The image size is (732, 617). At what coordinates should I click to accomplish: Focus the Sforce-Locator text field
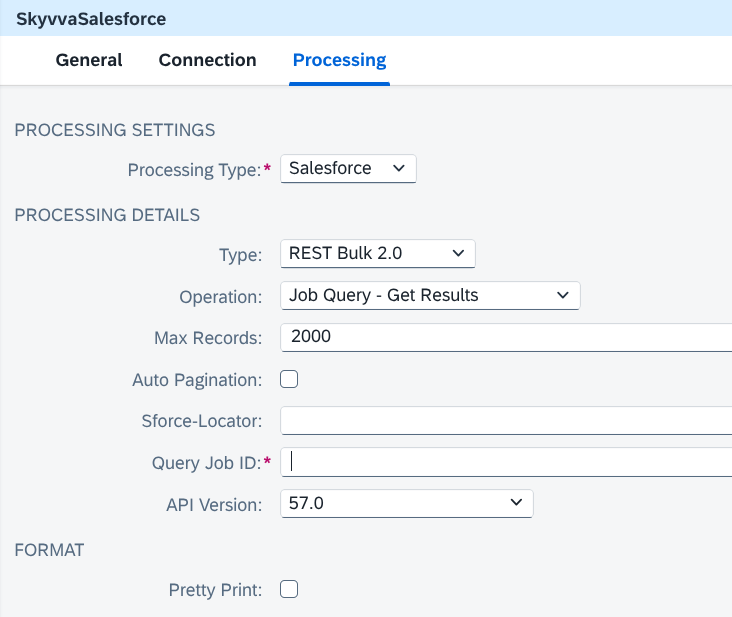pyautogui.click(x=506, y=420)
